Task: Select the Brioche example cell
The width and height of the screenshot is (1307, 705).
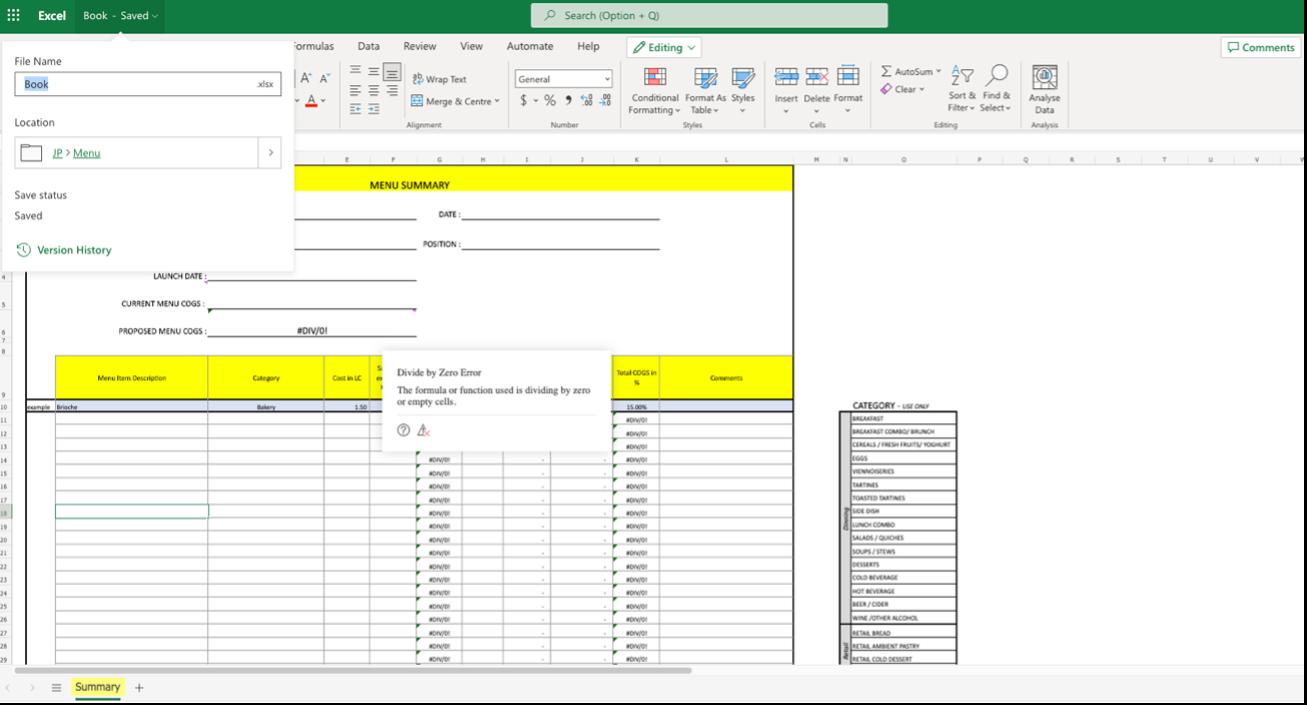Action: point(131,407)
